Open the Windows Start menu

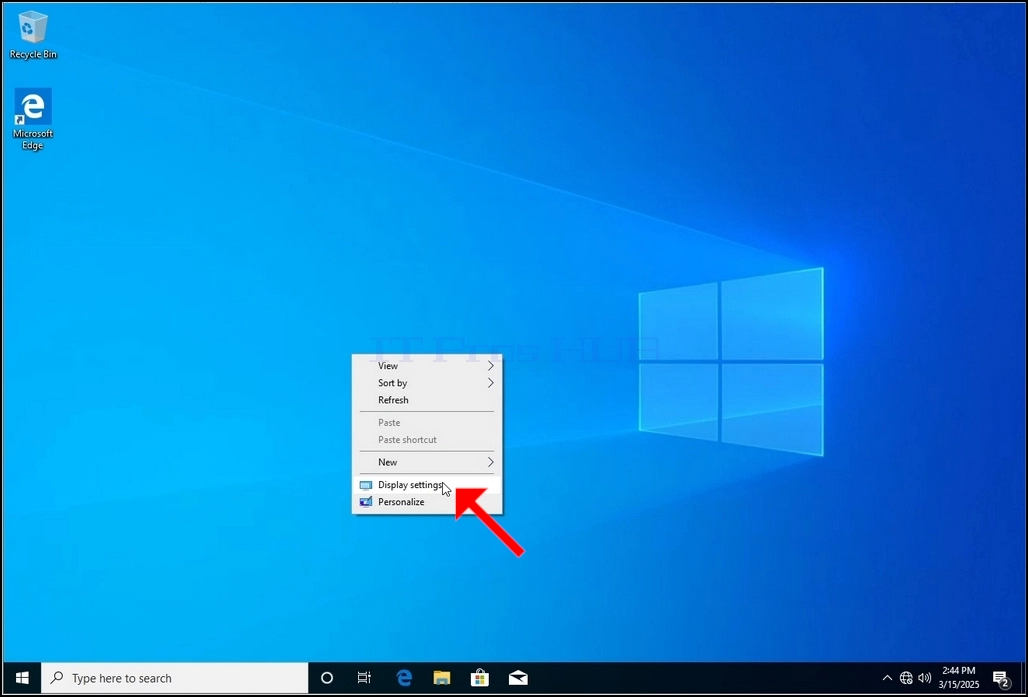pyautogui.click(x=22, y=677)
